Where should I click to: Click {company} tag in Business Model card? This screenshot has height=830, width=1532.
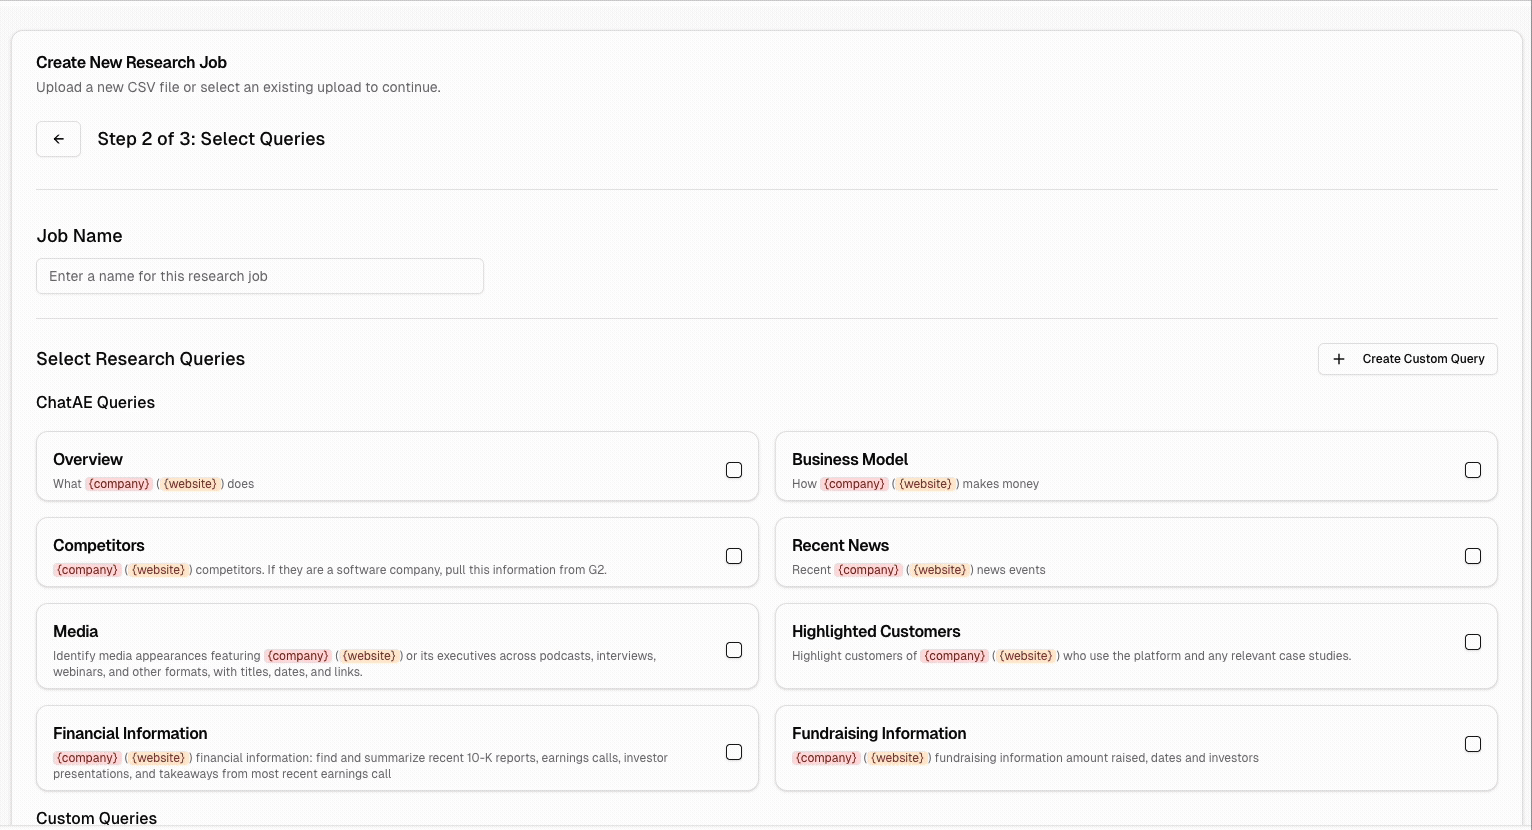point(854,484)
